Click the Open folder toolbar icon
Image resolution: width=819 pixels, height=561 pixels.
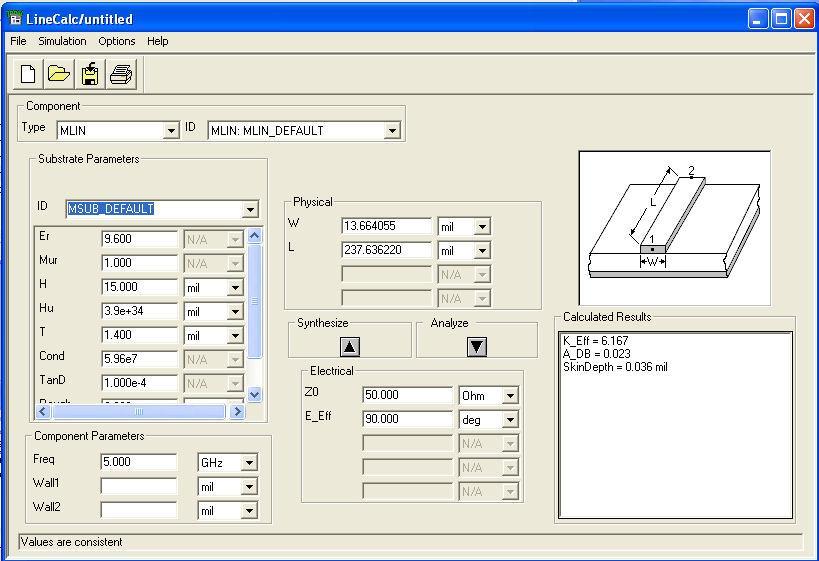58,74
